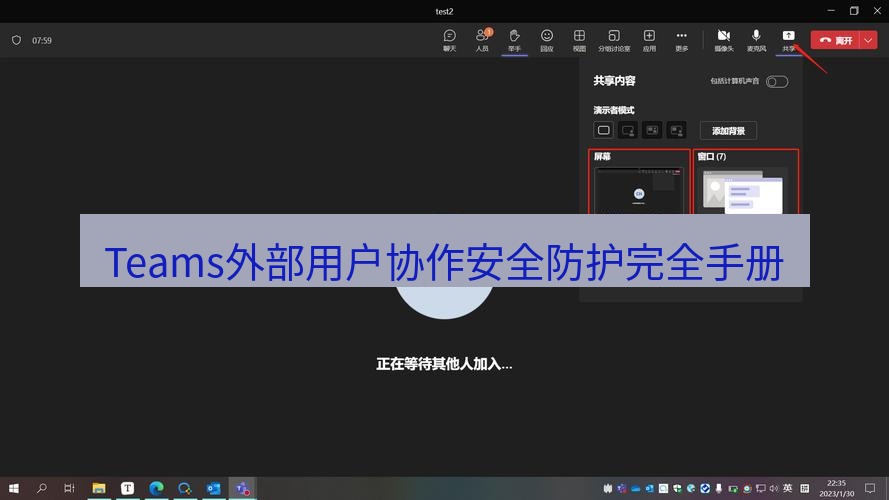Select standout presenter mode

(628, 130)
